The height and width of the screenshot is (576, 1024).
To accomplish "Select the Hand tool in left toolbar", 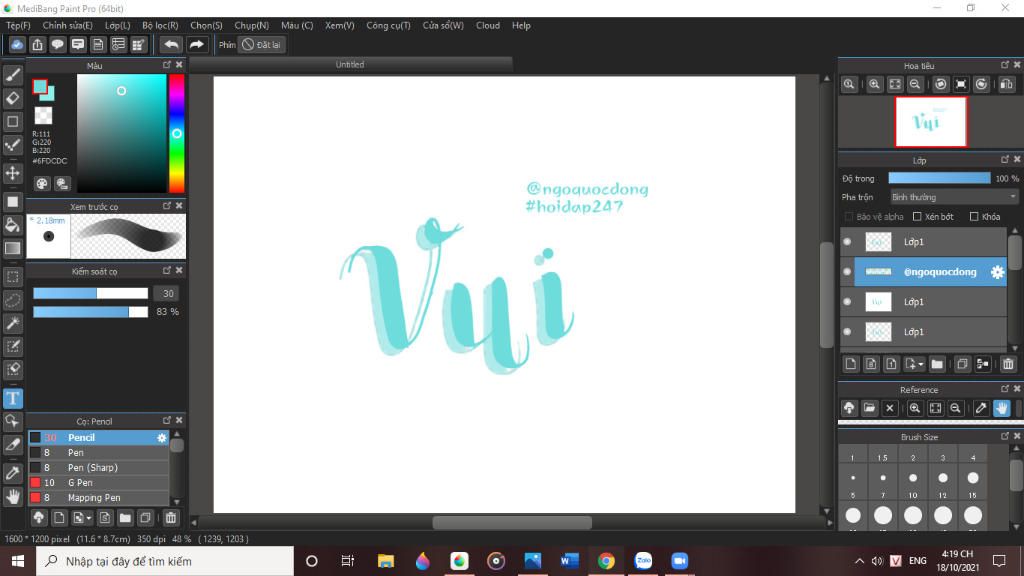I will pyautogui.click(x=12, y=497).
